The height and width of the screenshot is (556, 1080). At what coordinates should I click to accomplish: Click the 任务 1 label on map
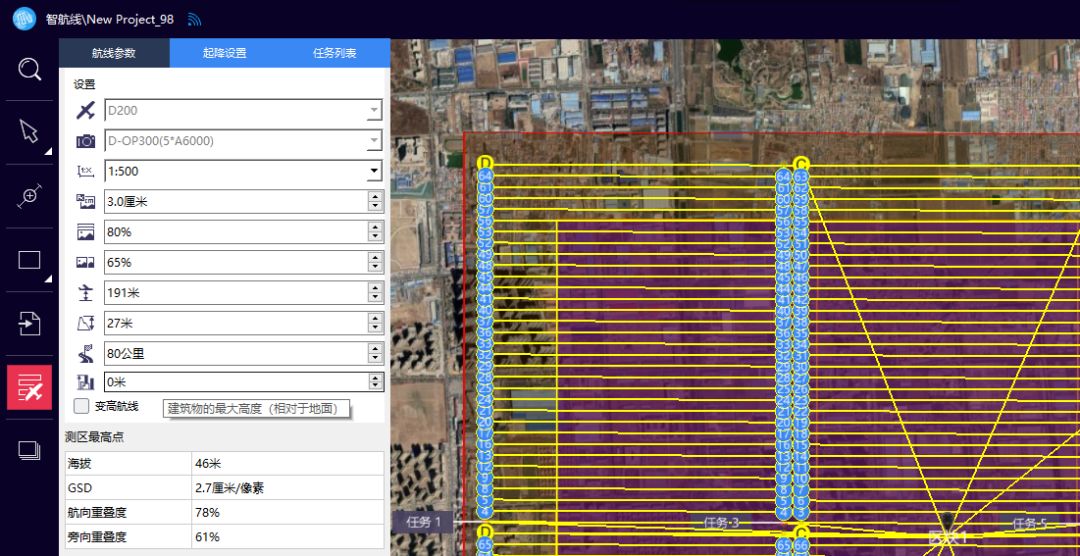tap(424, 522)
